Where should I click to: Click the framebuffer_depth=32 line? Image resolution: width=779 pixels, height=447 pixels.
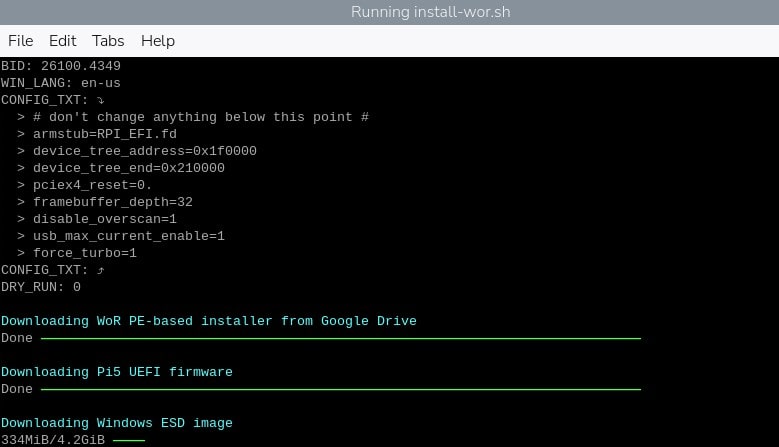click(112, 202)
